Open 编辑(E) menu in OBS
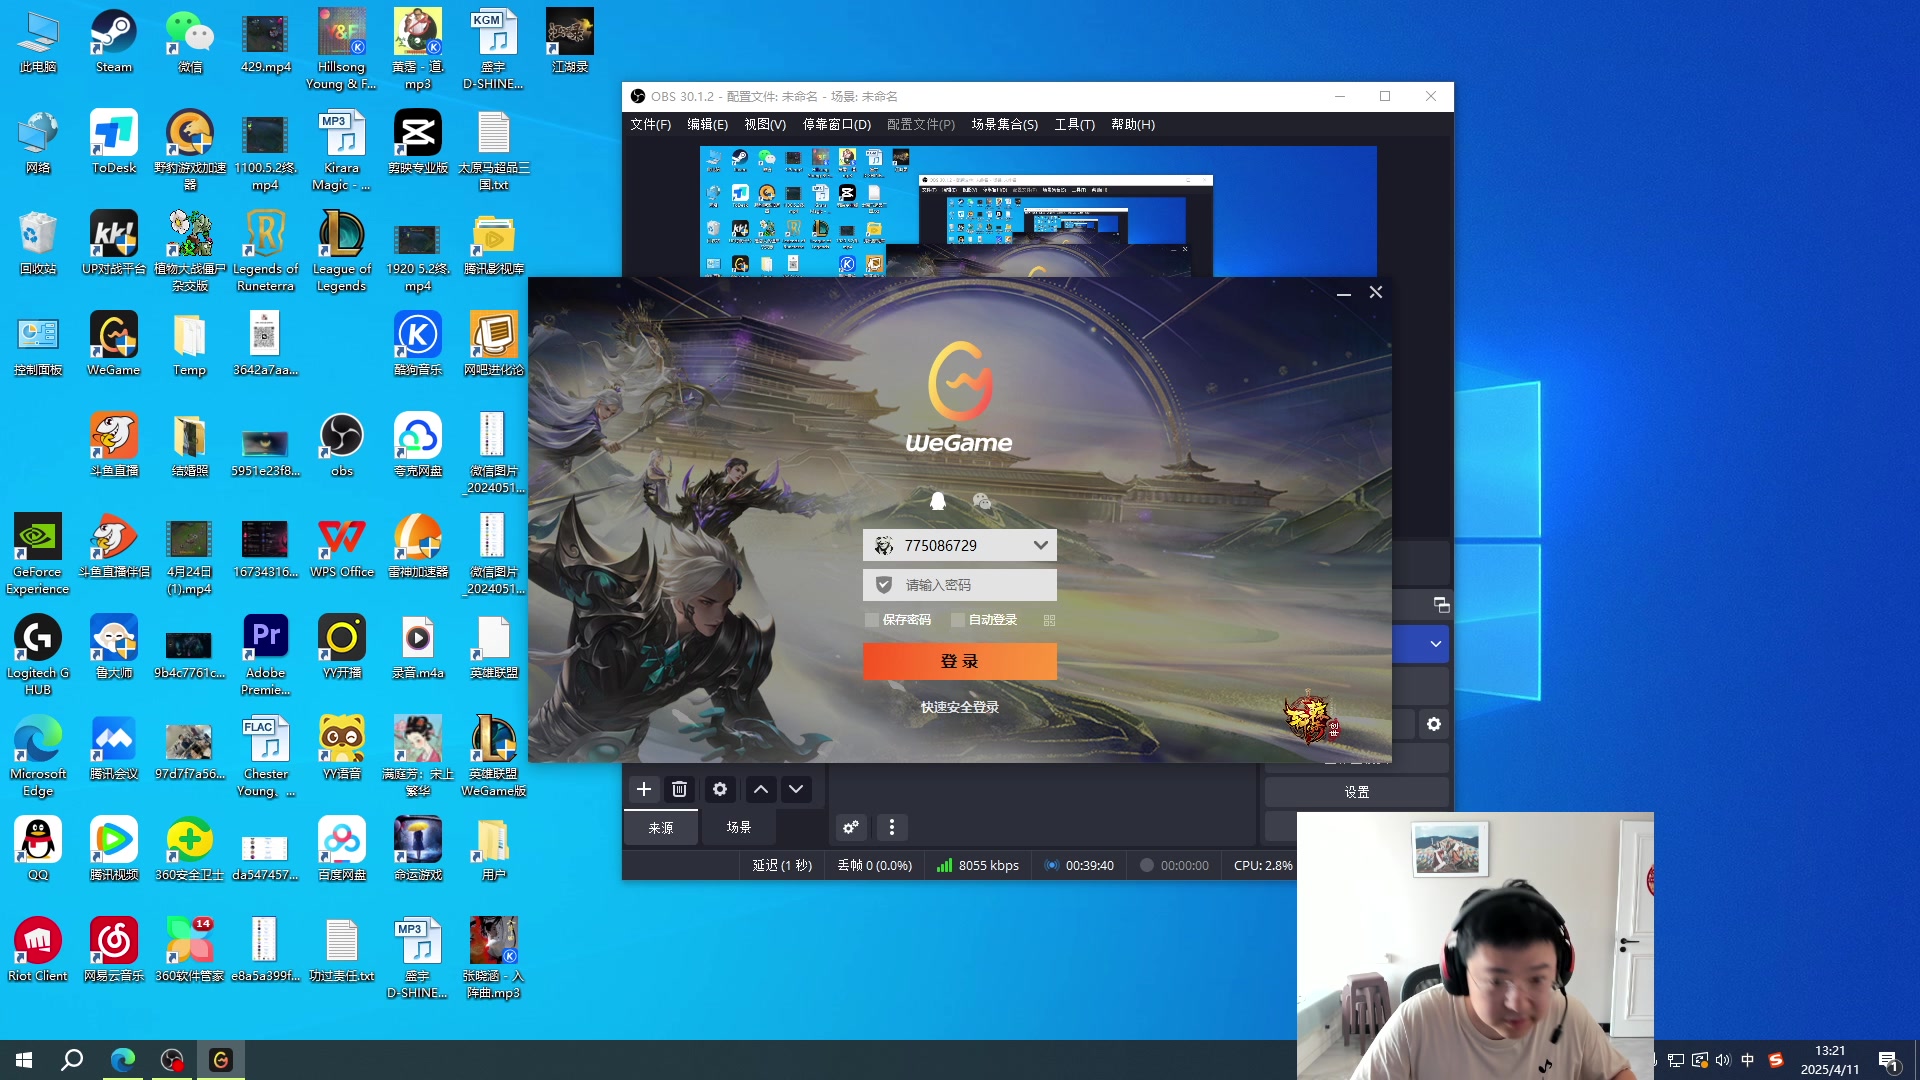Viewport: 1920px width, 1080px height. (x=708, y=124)
